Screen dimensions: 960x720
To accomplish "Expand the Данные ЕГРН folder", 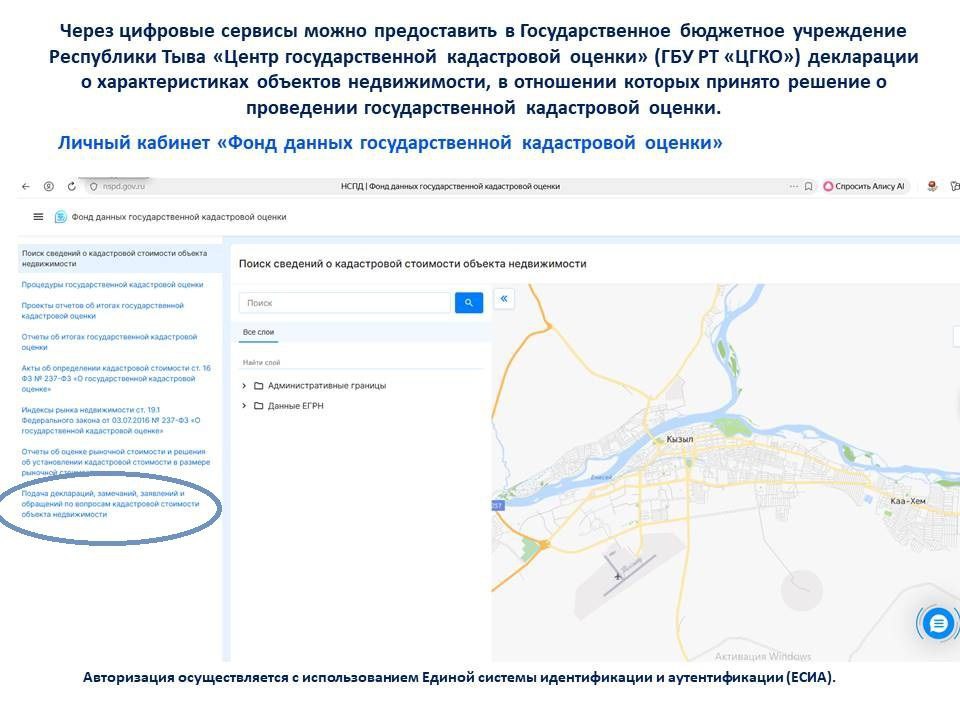I will (245, 406).
